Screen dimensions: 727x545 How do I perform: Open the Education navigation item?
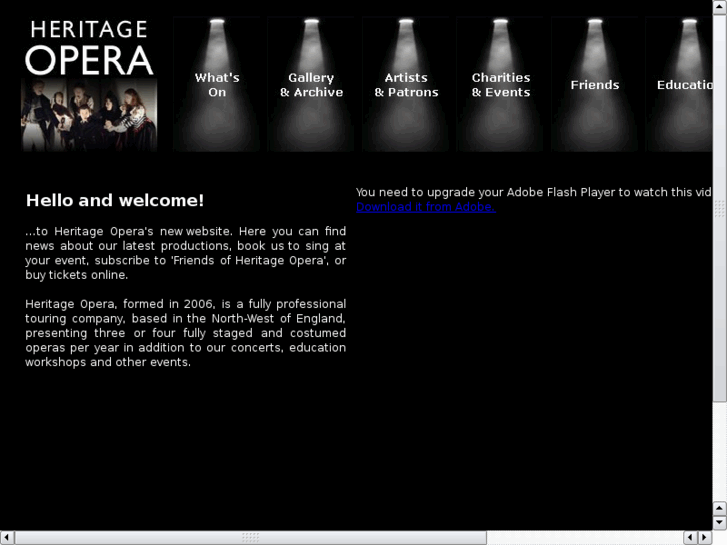point(679,84)
